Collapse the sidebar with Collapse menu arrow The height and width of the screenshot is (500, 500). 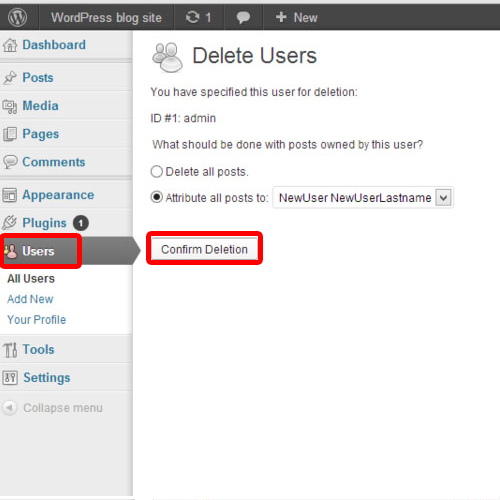(x=10, y=408)
